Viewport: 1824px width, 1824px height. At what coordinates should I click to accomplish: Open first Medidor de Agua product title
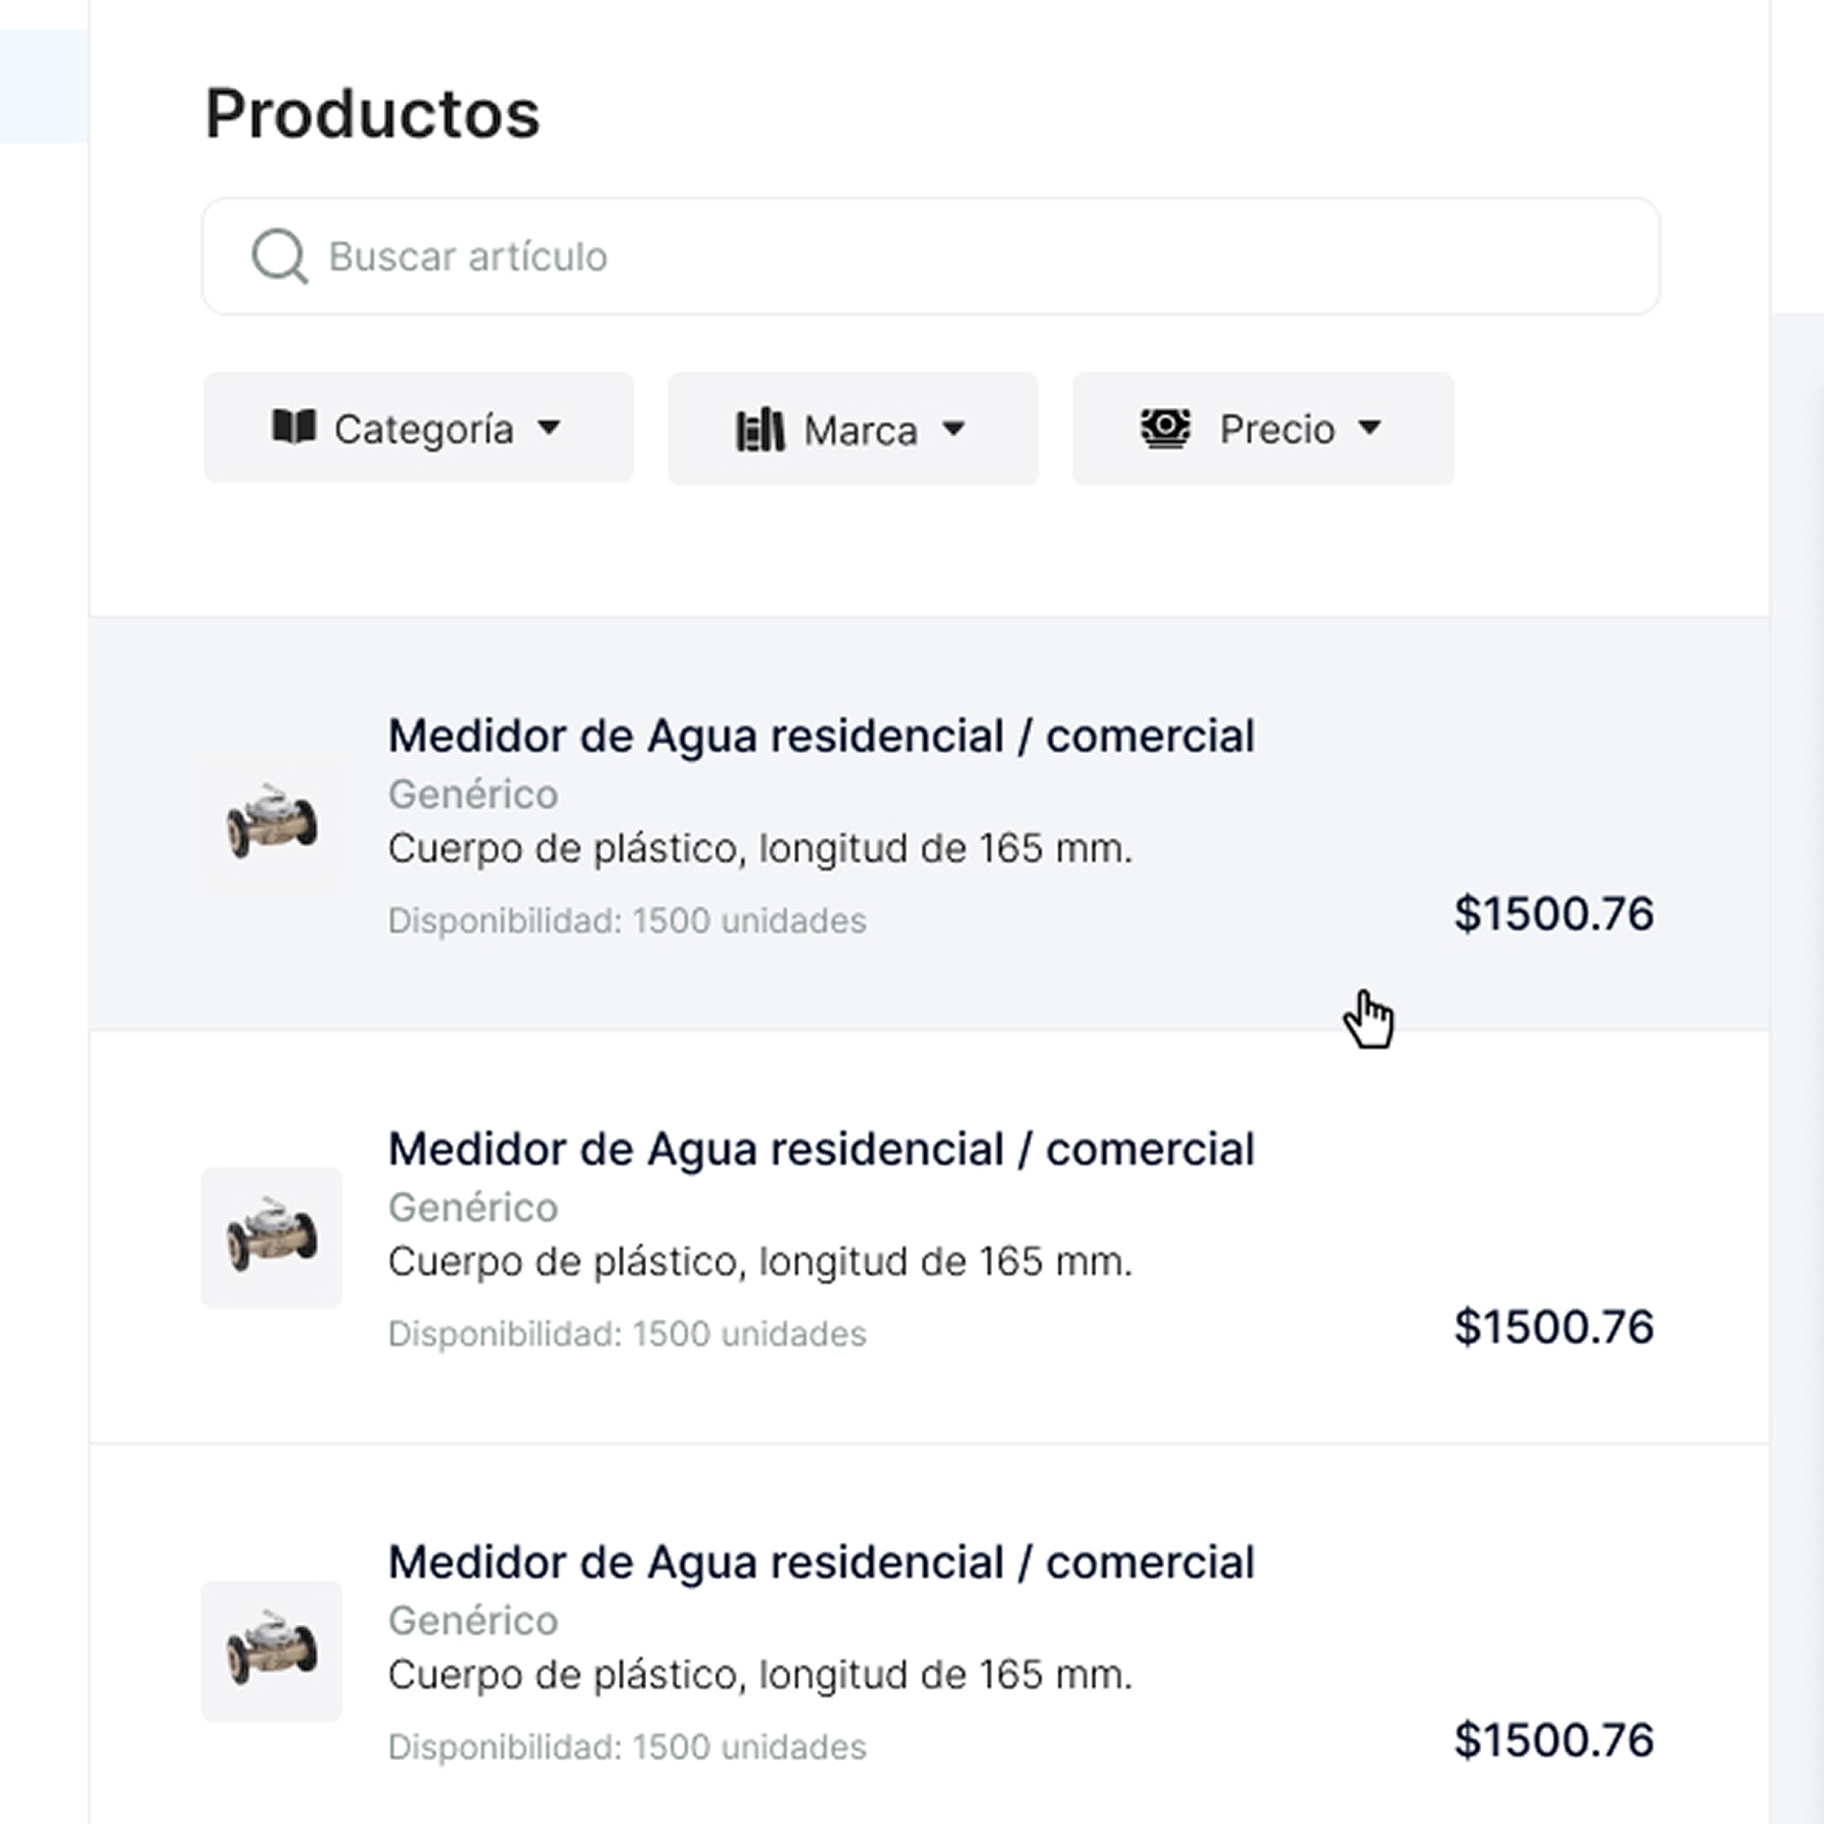coord(821,737)
